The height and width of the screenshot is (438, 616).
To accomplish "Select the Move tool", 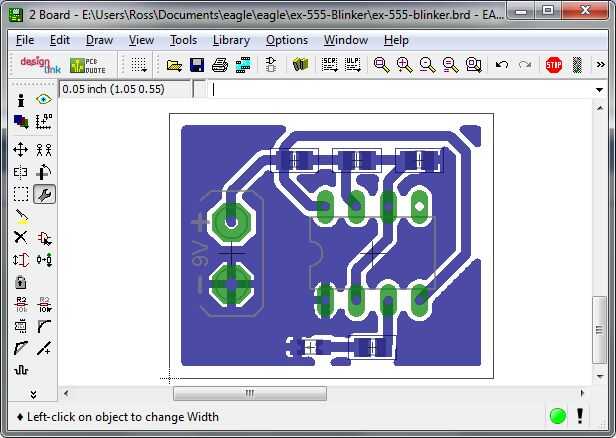I will point(20,150).
